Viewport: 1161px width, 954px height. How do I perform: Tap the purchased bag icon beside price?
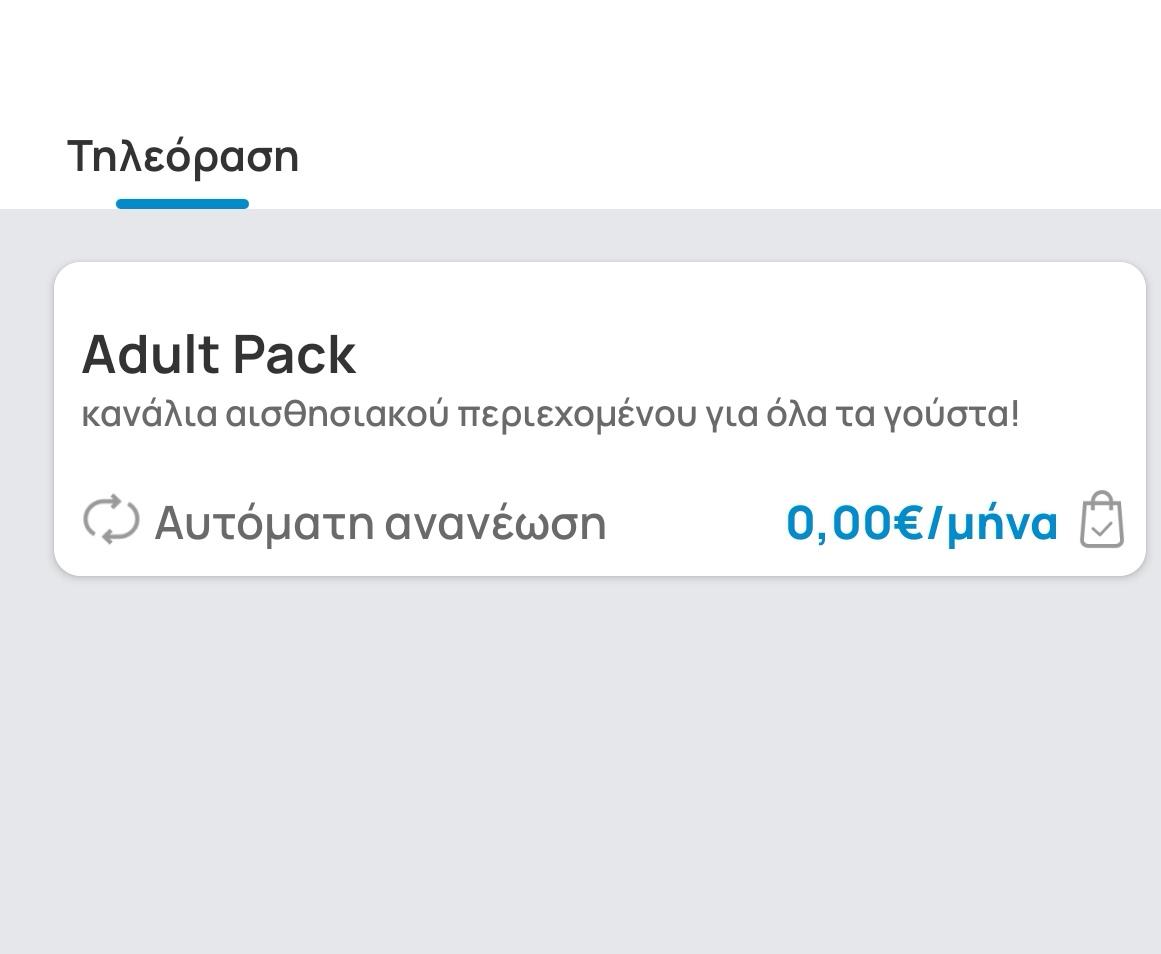click(x=1102, y=520)
